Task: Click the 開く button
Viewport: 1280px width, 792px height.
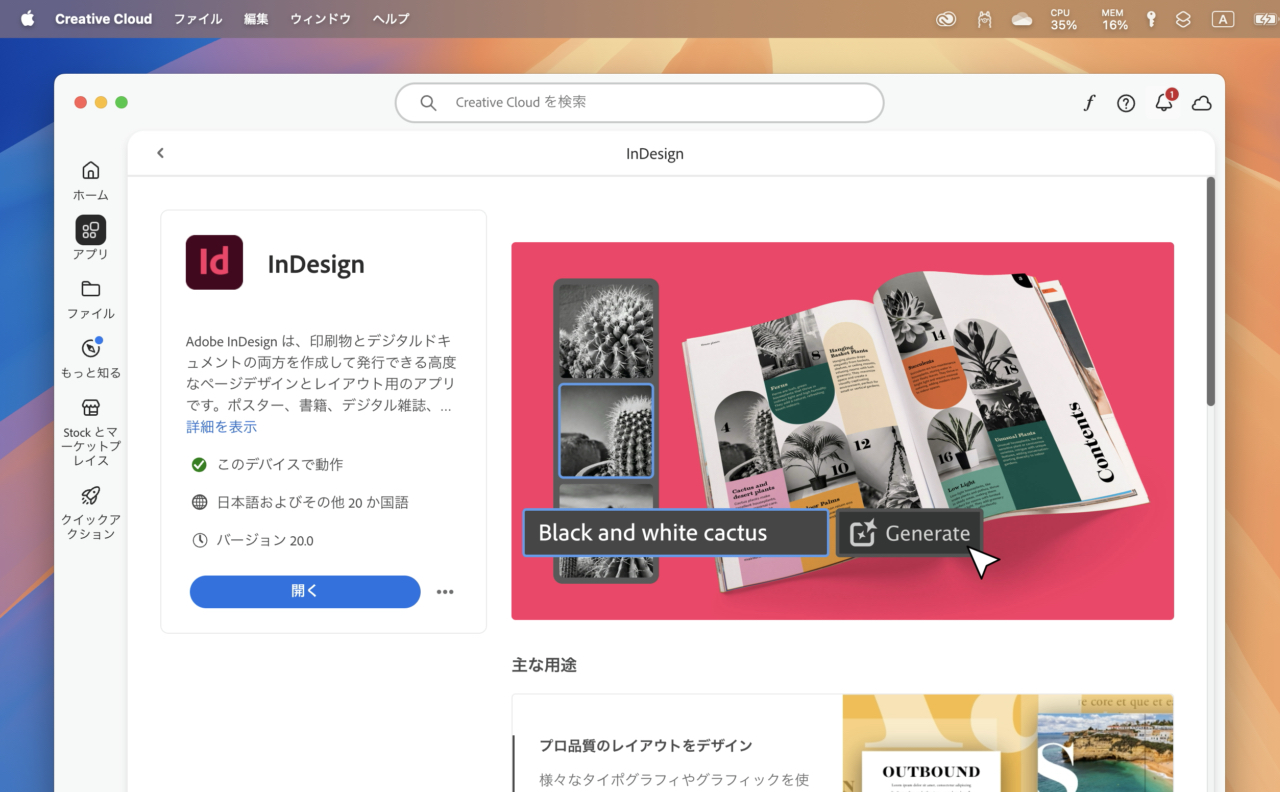Action: pyautogui.click(x=305, y=592)
